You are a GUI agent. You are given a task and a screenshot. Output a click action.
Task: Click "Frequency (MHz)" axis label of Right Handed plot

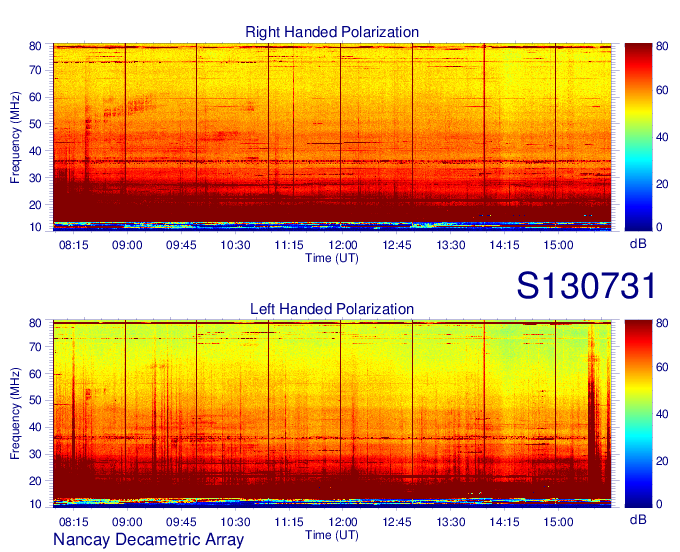(x=15, y=137)
